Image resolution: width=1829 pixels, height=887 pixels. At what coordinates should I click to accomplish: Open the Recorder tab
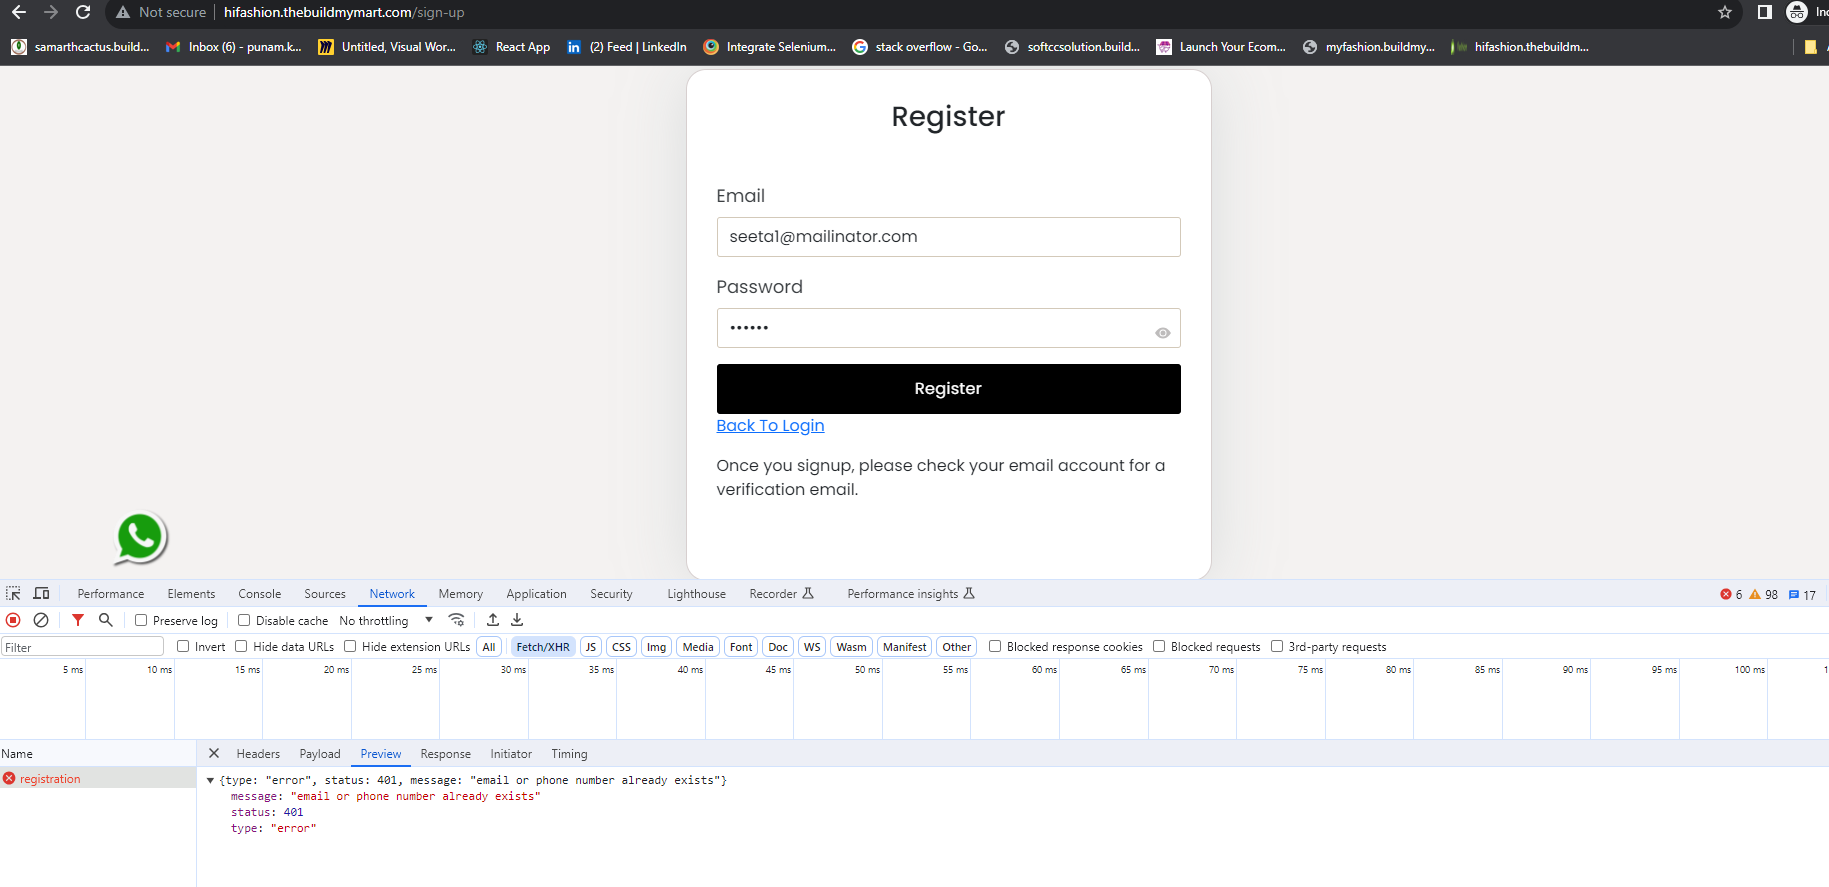tap(781, 594)
